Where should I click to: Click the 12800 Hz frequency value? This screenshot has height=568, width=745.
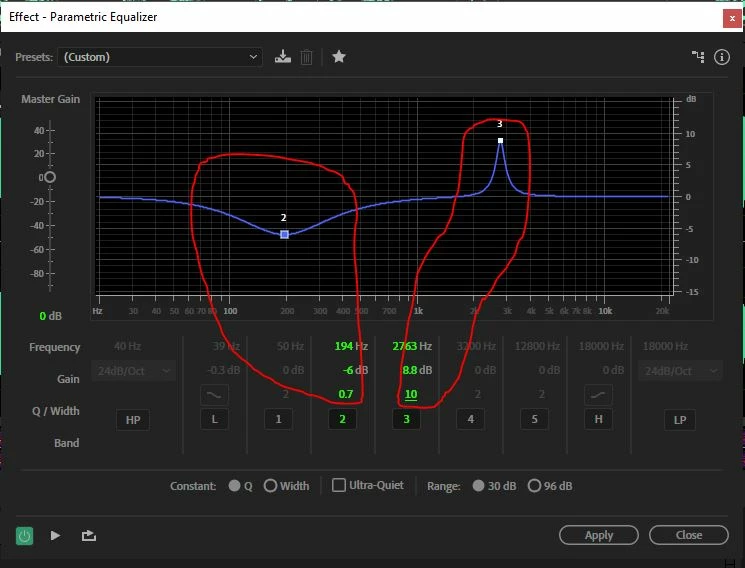point(537,346)
